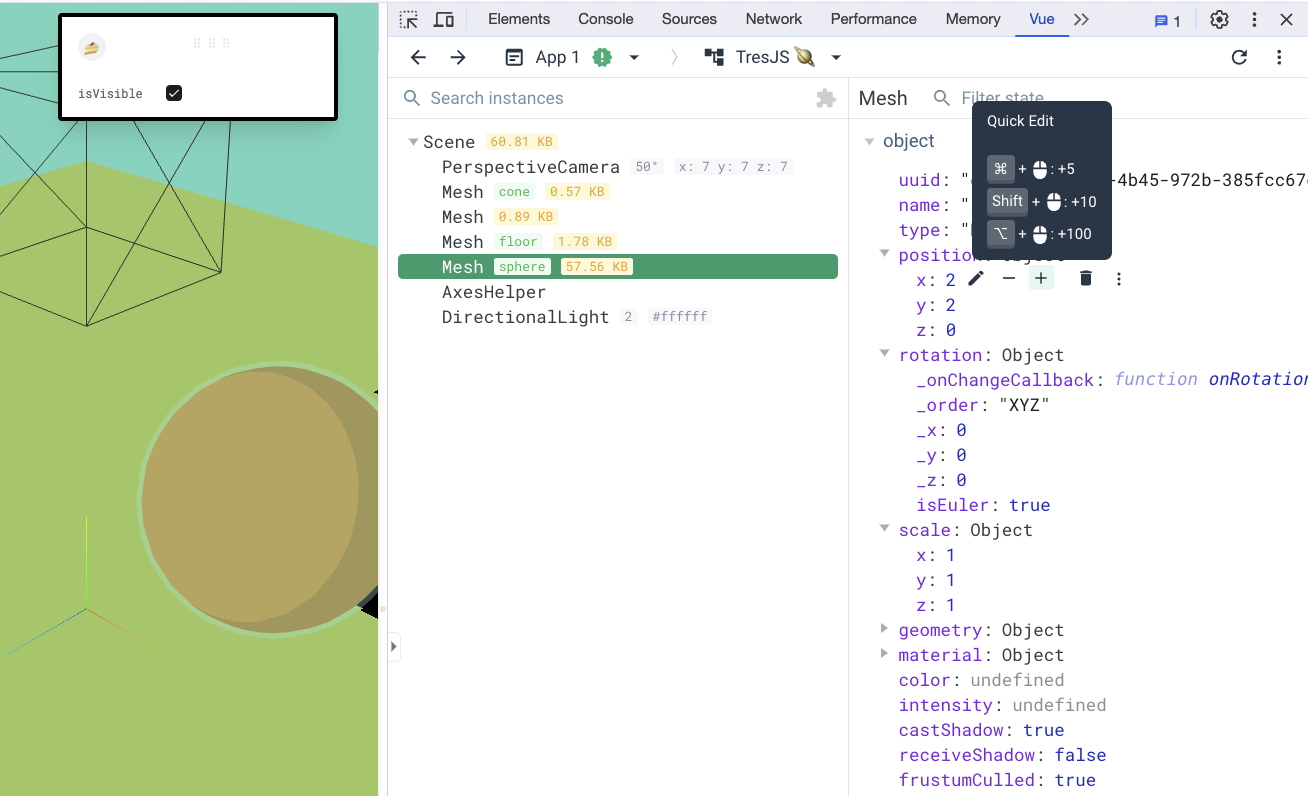1308x796 pixels.
Task: Uncheck the isVisible checkbox
Action: tap(174, 93)
